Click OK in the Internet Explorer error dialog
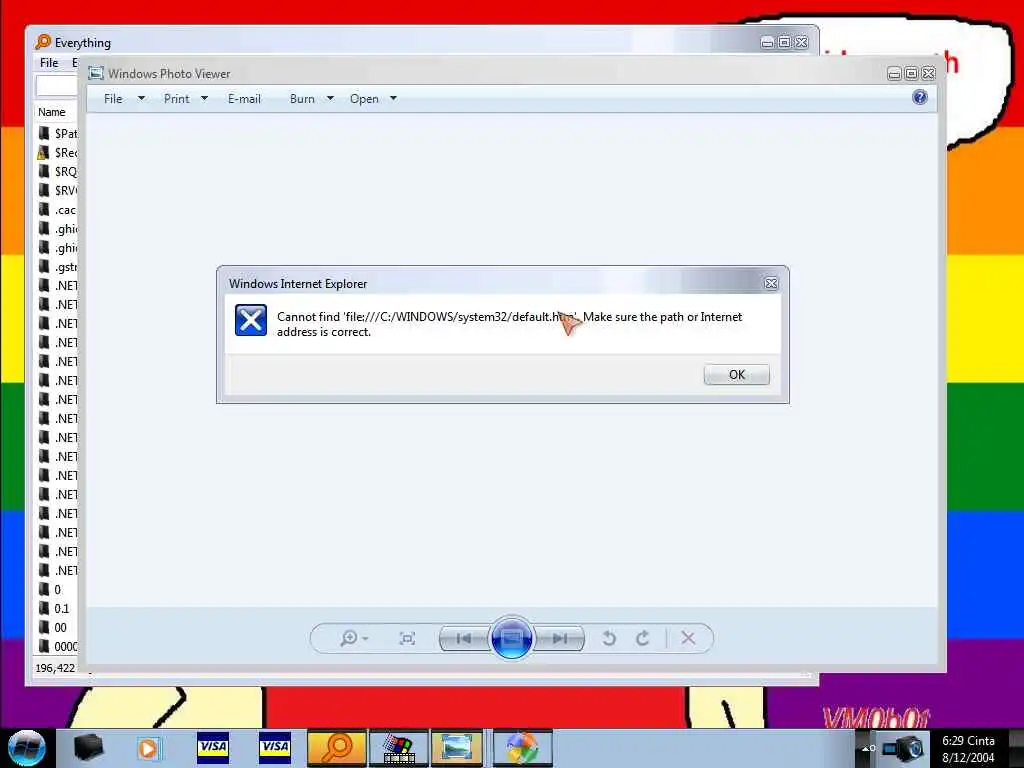This screenshot has height=768, width=1024. click(736, 374)
